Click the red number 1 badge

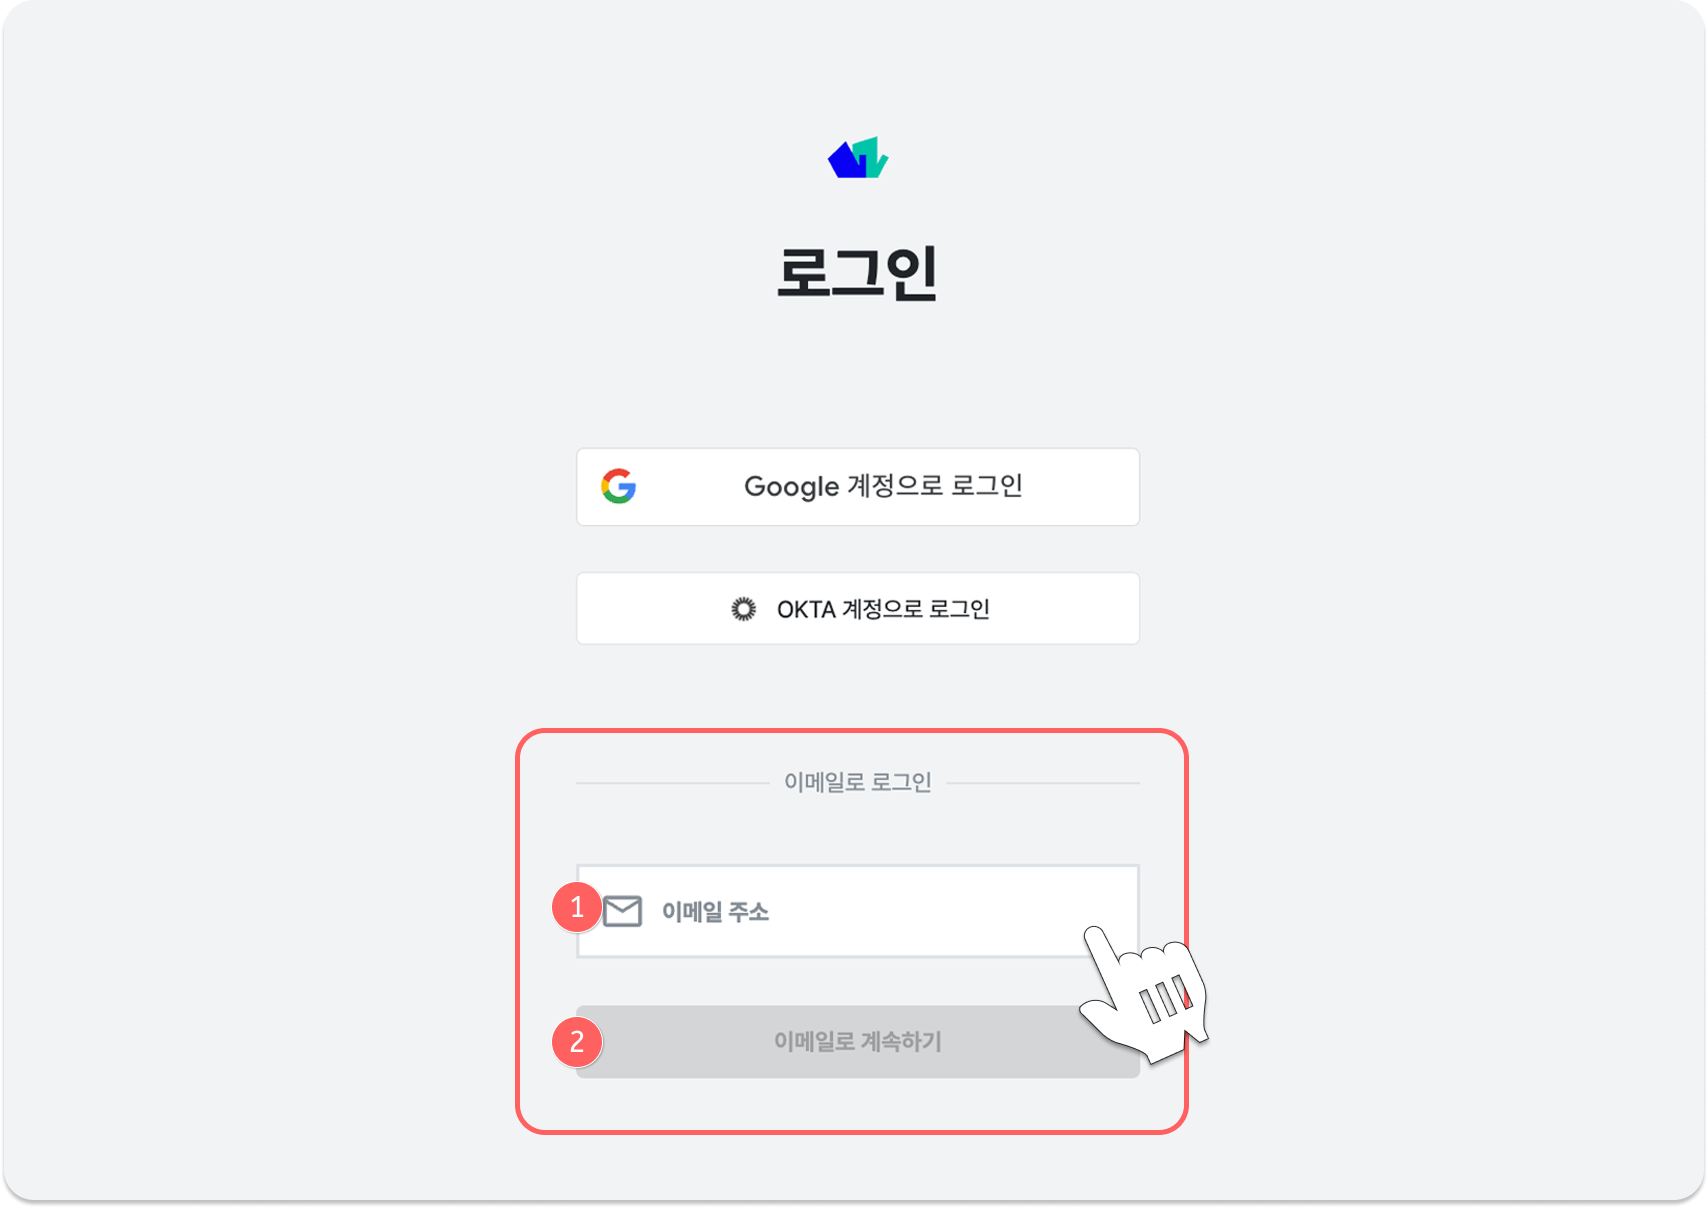coord(577,907)
